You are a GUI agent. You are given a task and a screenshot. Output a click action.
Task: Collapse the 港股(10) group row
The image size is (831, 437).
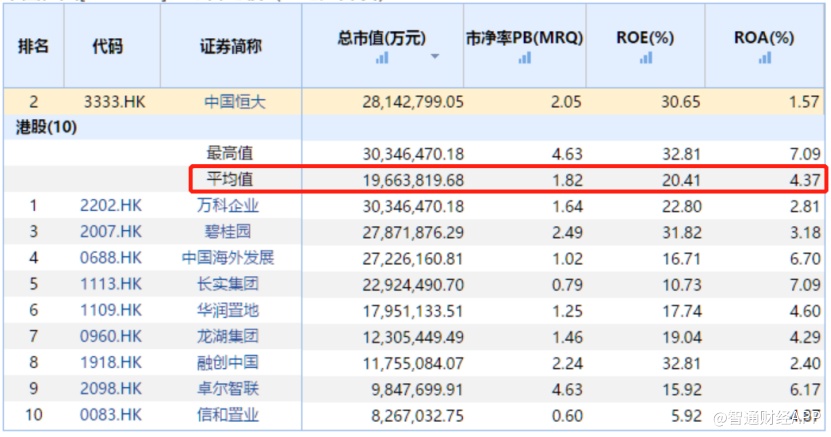tap(47, 127)
